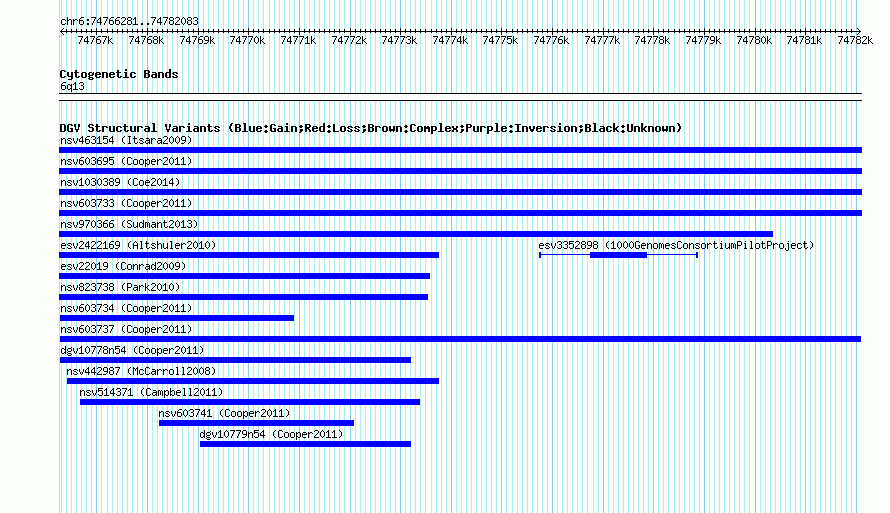The image size is (890, 513).
Task: Click chr6:74766281..74782083 coordinate label
Action: coord(129,21)
